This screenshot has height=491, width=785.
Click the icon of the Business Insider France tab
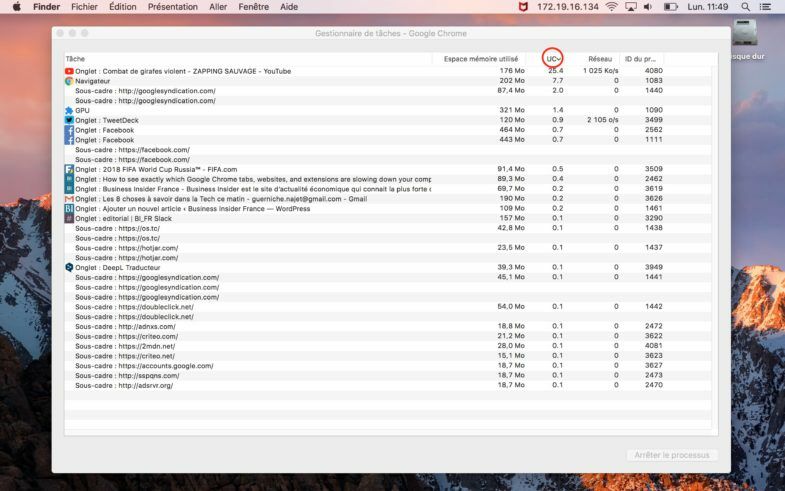69,189
